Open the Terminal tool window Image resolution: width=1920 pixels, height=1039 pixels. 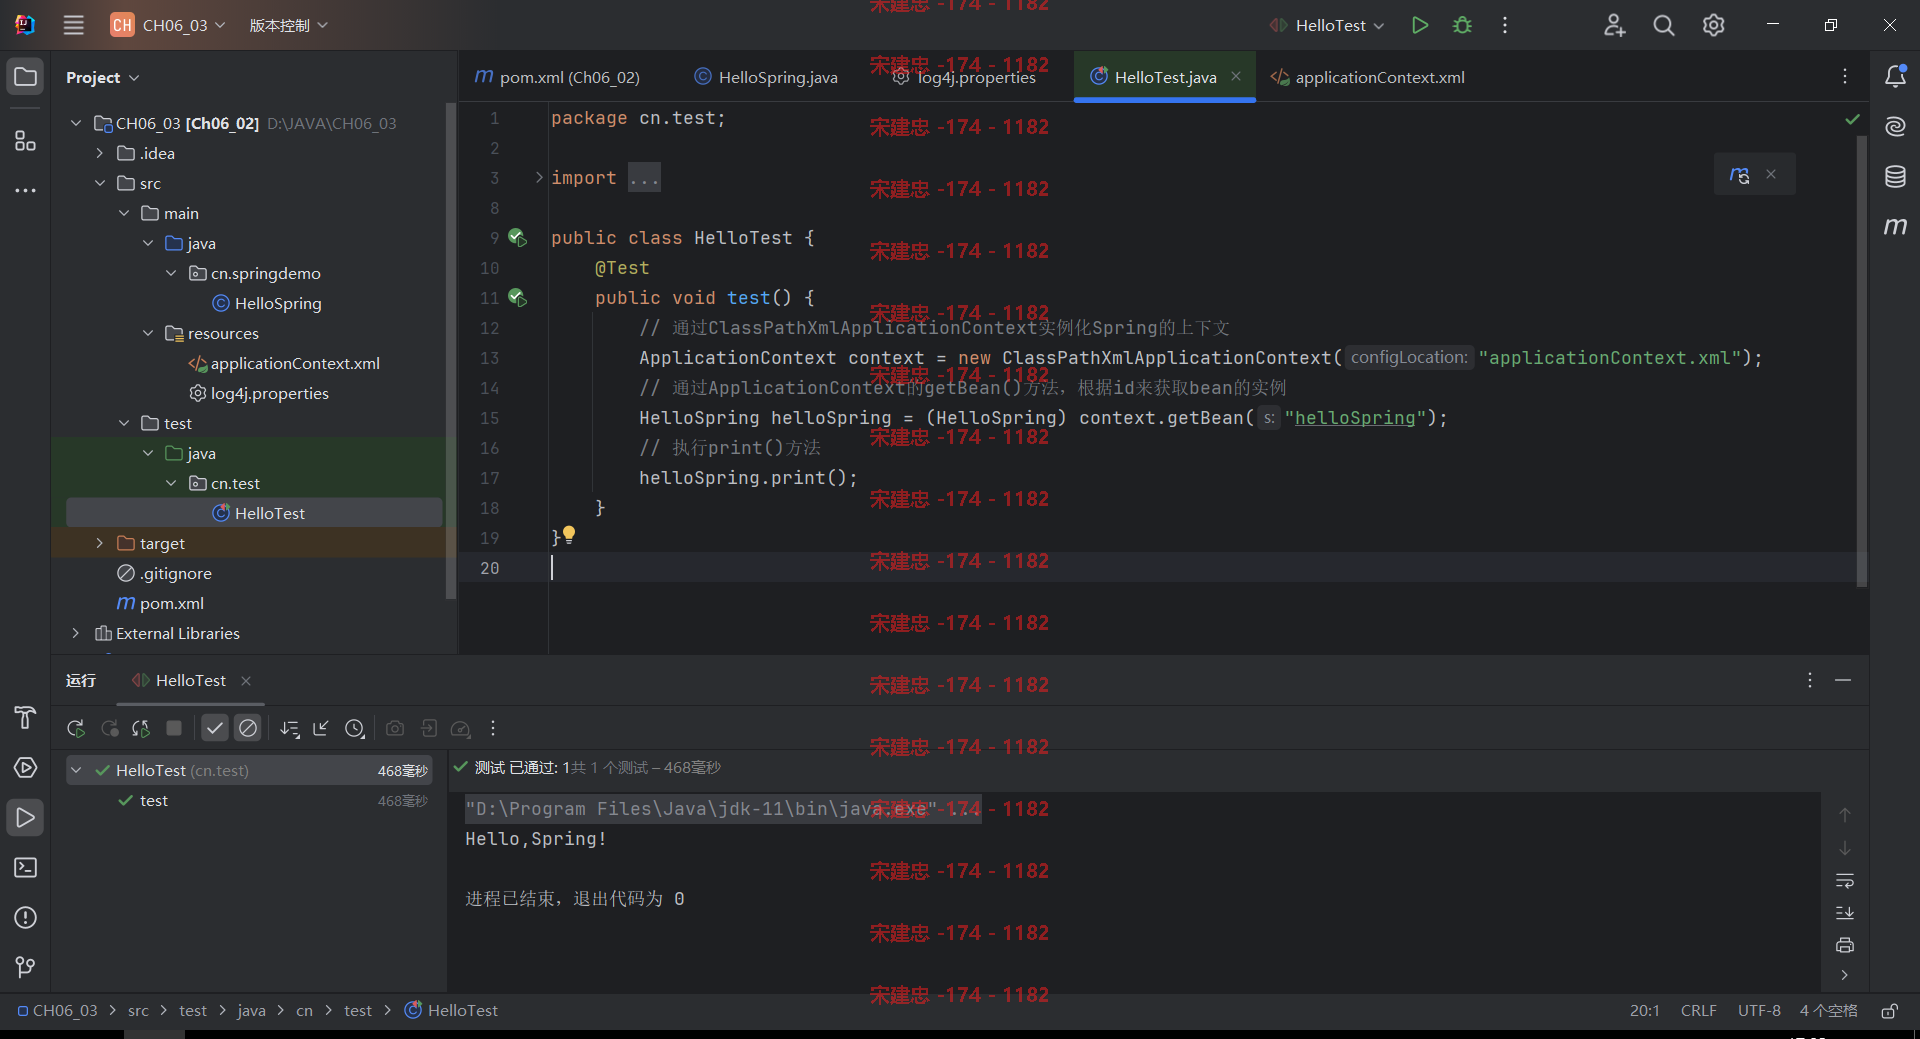(26, 867)
